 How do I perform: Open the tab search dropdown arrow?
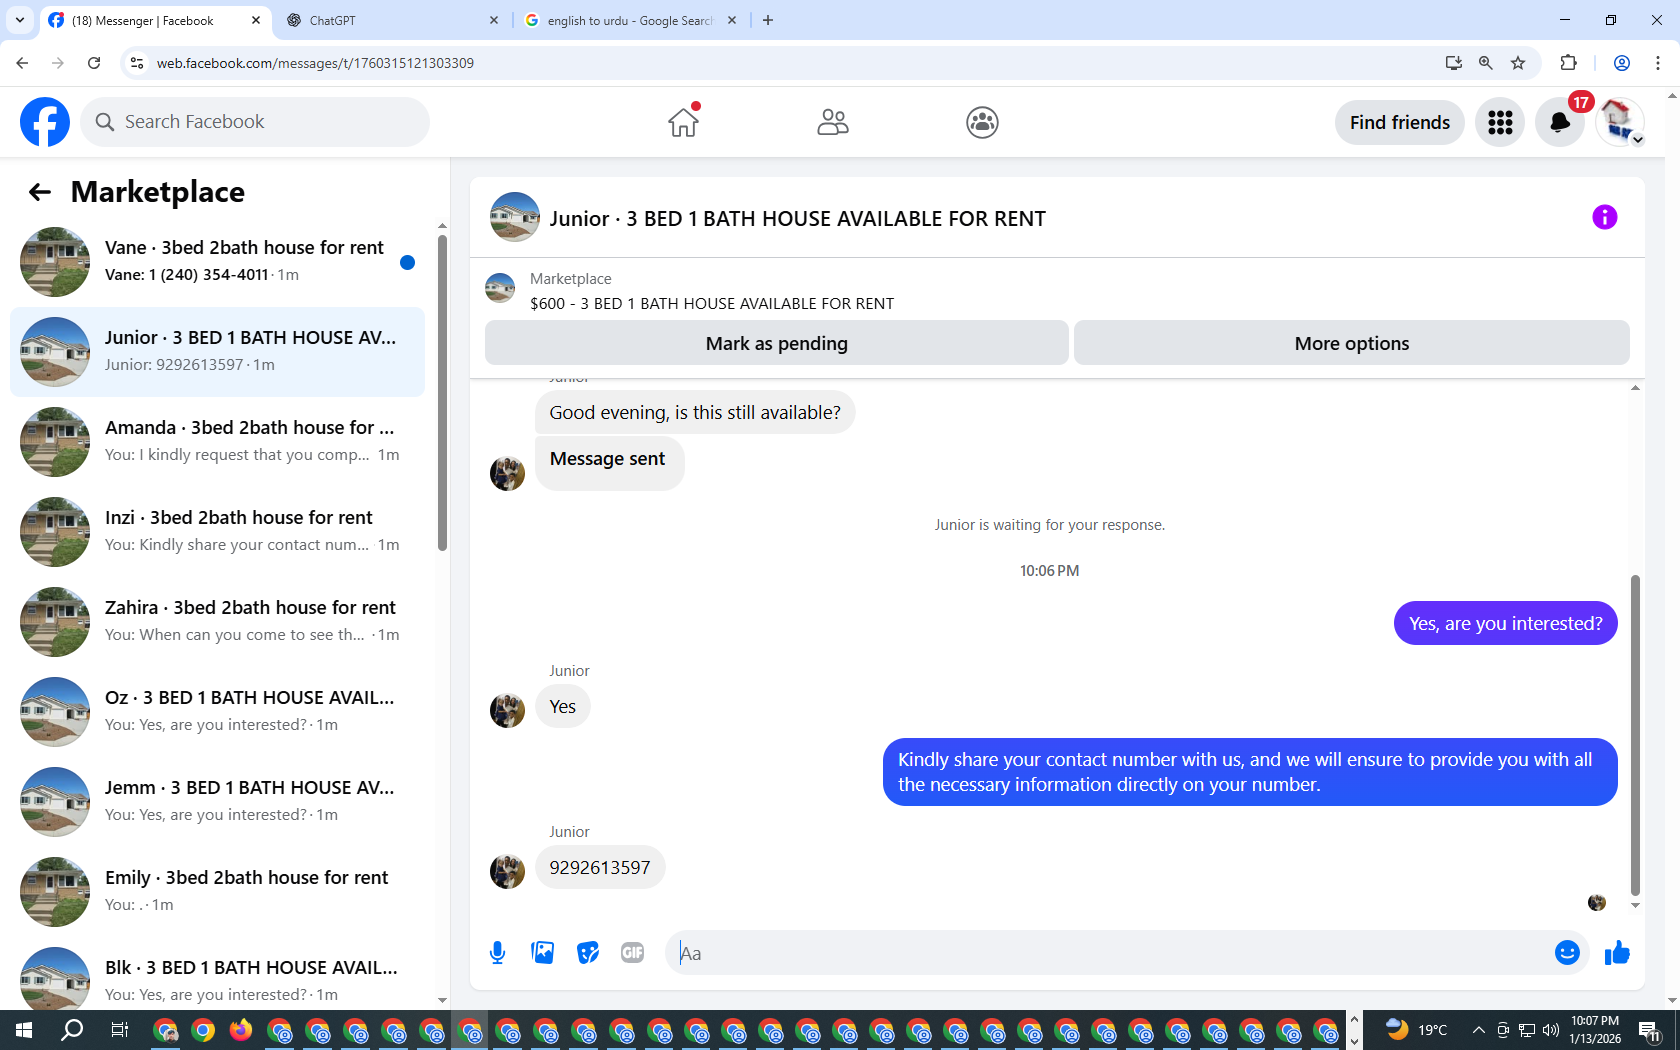19,20
